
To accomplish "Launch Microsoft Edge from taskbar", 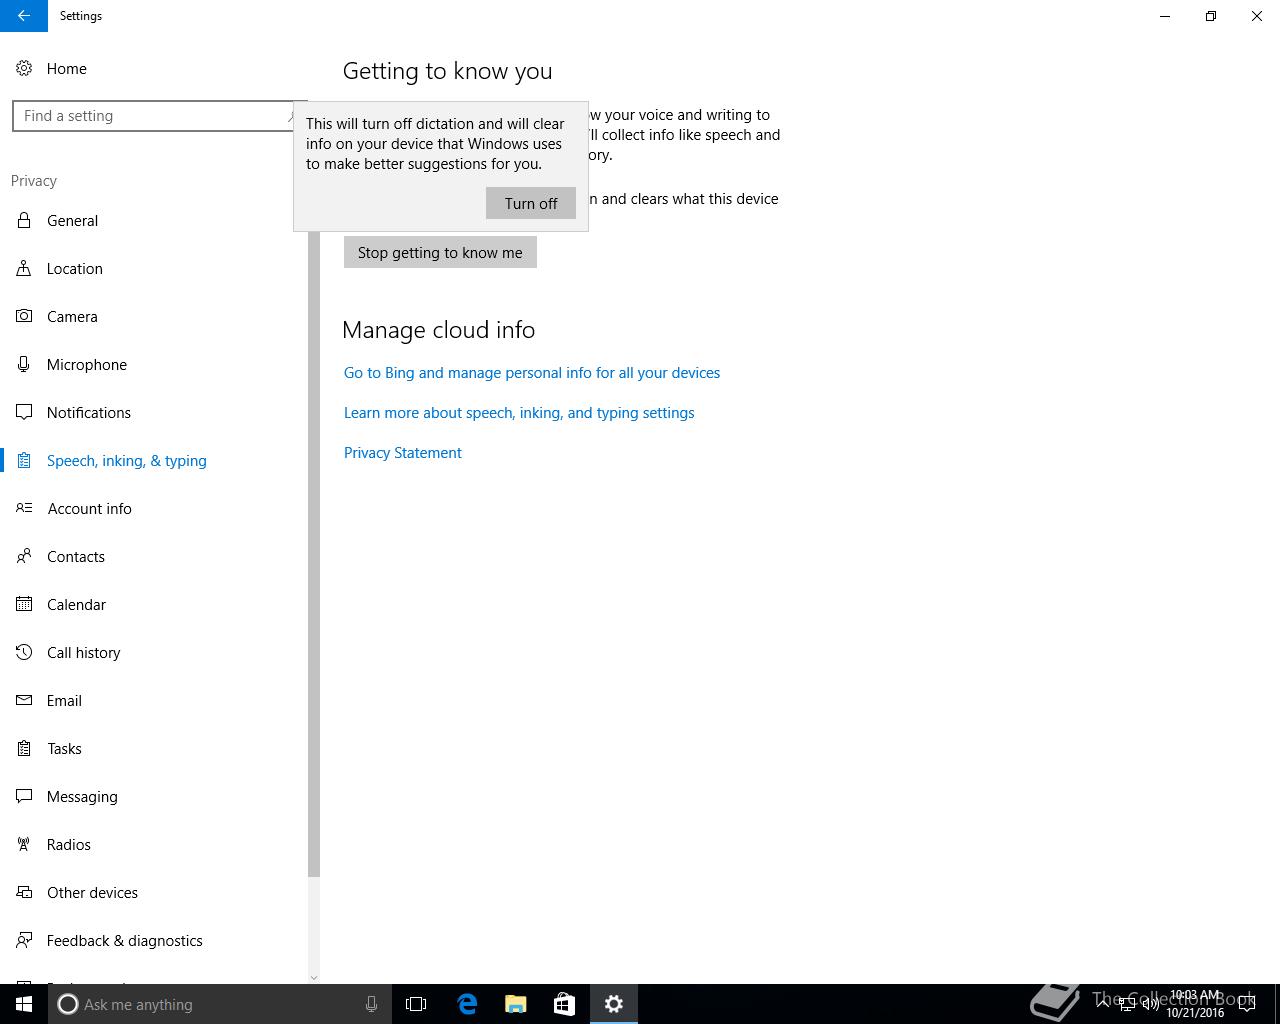I will 467,1004.
